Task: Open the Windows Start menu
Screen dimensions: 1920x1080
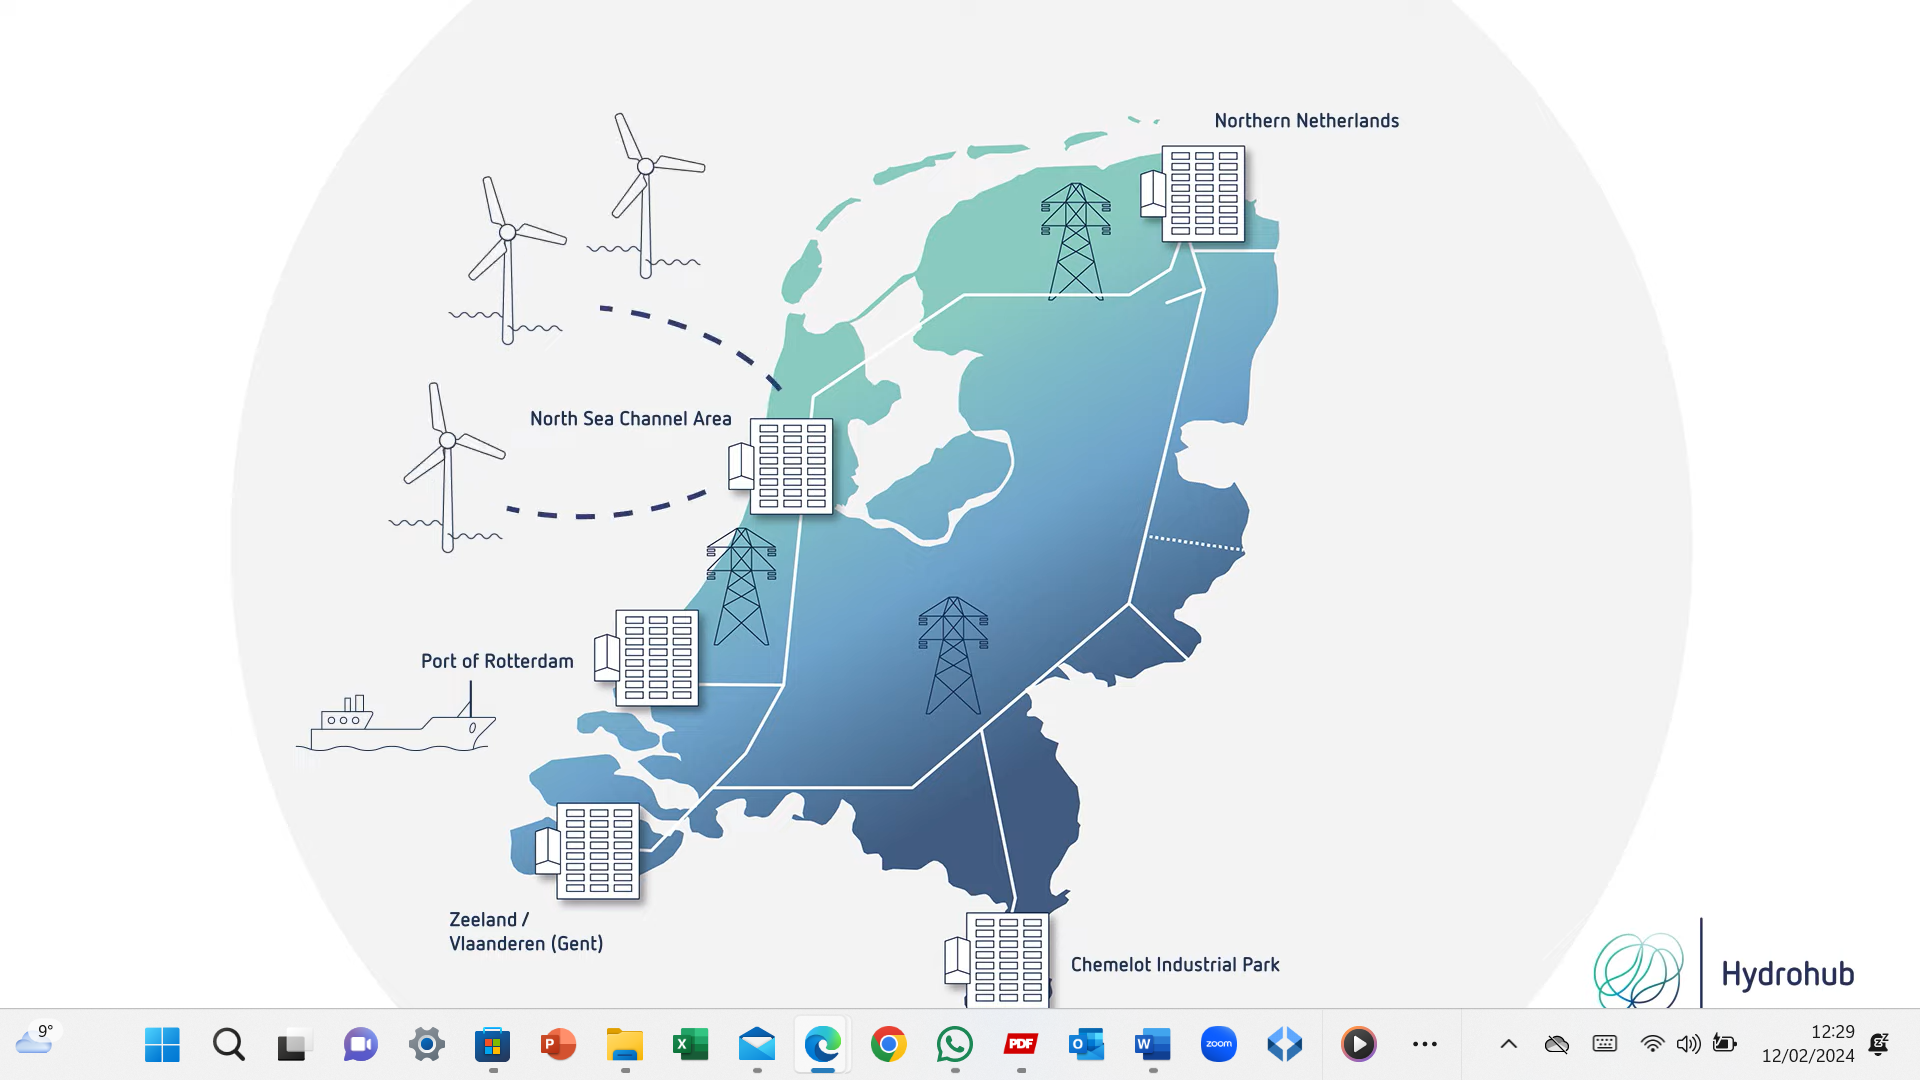Action: point(162,1044)
